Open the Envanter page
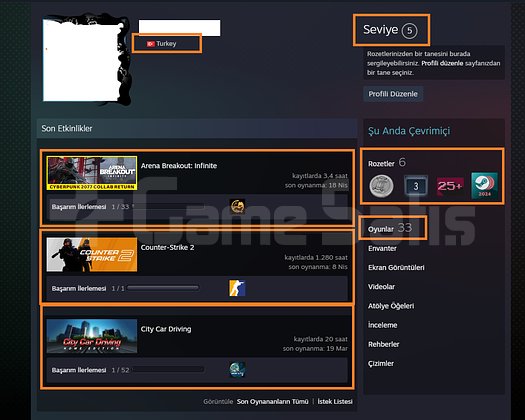Viewport: 525px width, 420px height. tap(382, 249)
